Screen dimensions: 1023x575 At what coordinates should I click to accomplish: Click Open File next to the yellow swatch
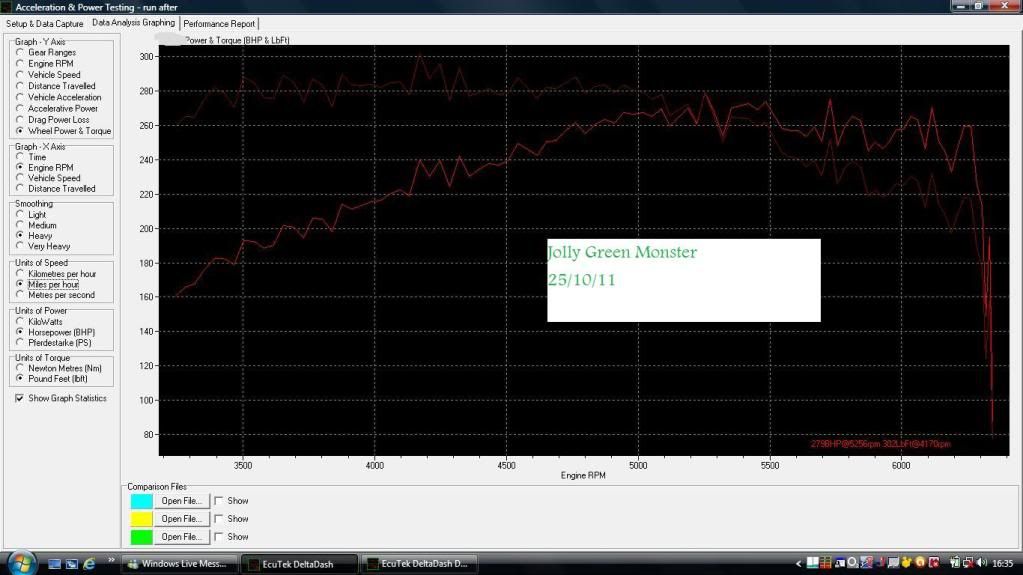[182, 519]
